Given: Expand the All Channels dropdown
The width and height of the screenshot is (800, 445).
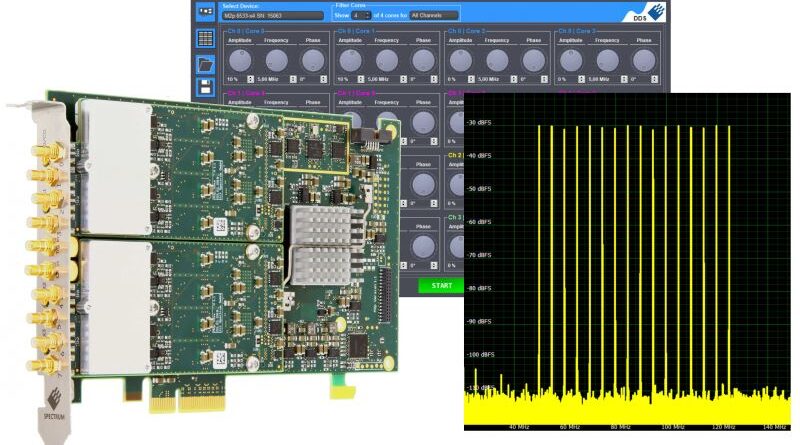Looking at the screenshot, I should (434, 16).
